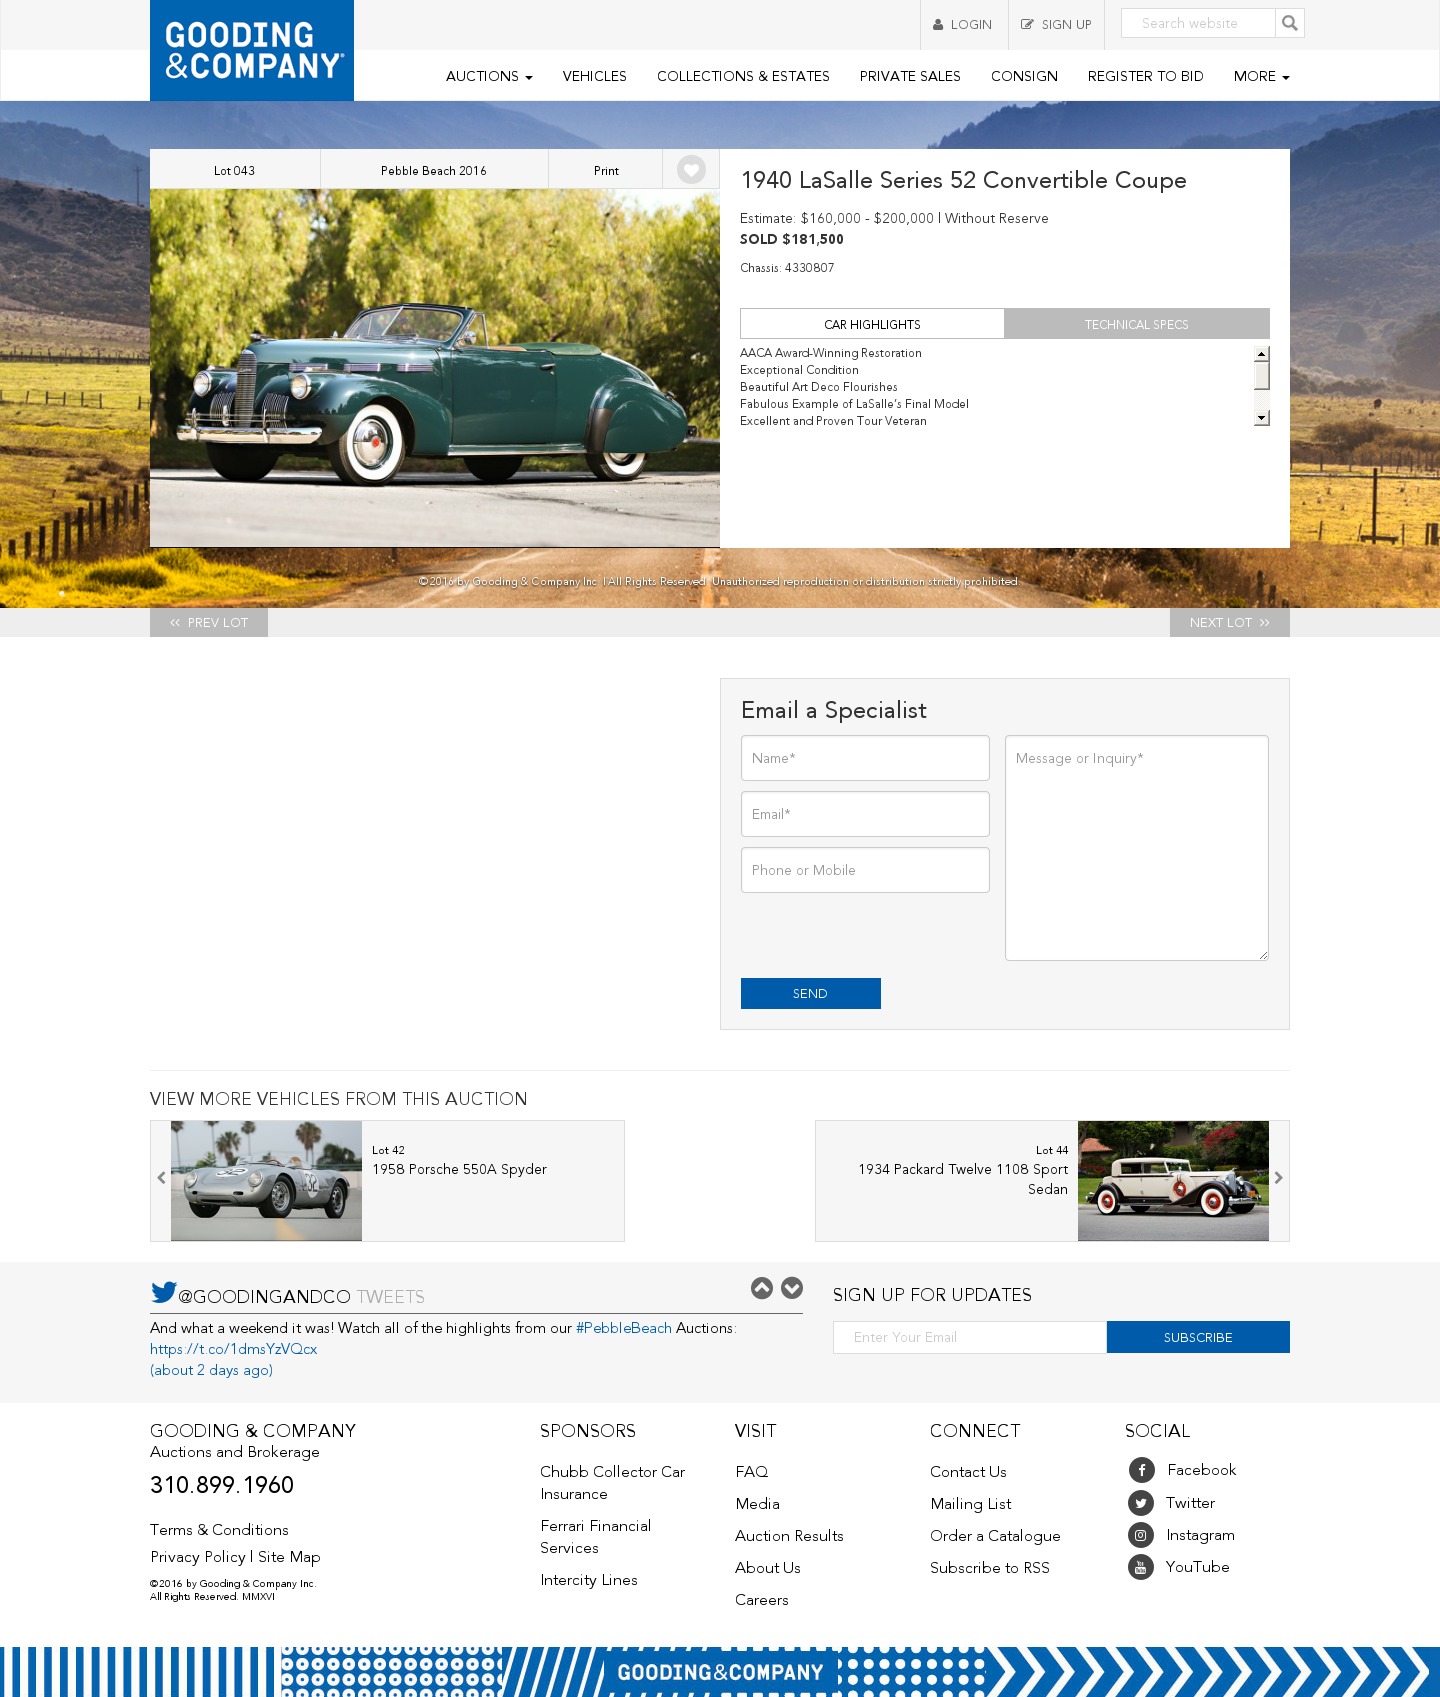Open the #PebbleBeach hashtag link

tap(624, 1328)
